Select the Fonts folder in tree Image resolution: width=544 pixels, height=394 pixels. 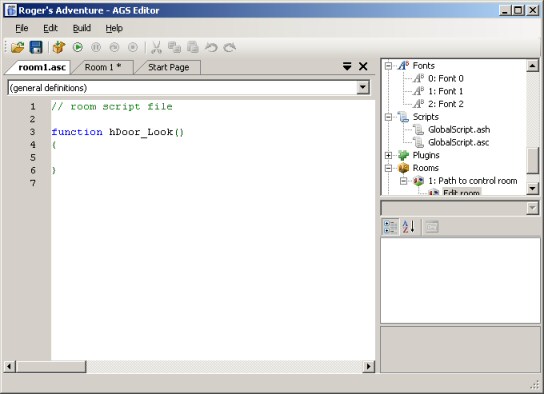tap(424, 66)
